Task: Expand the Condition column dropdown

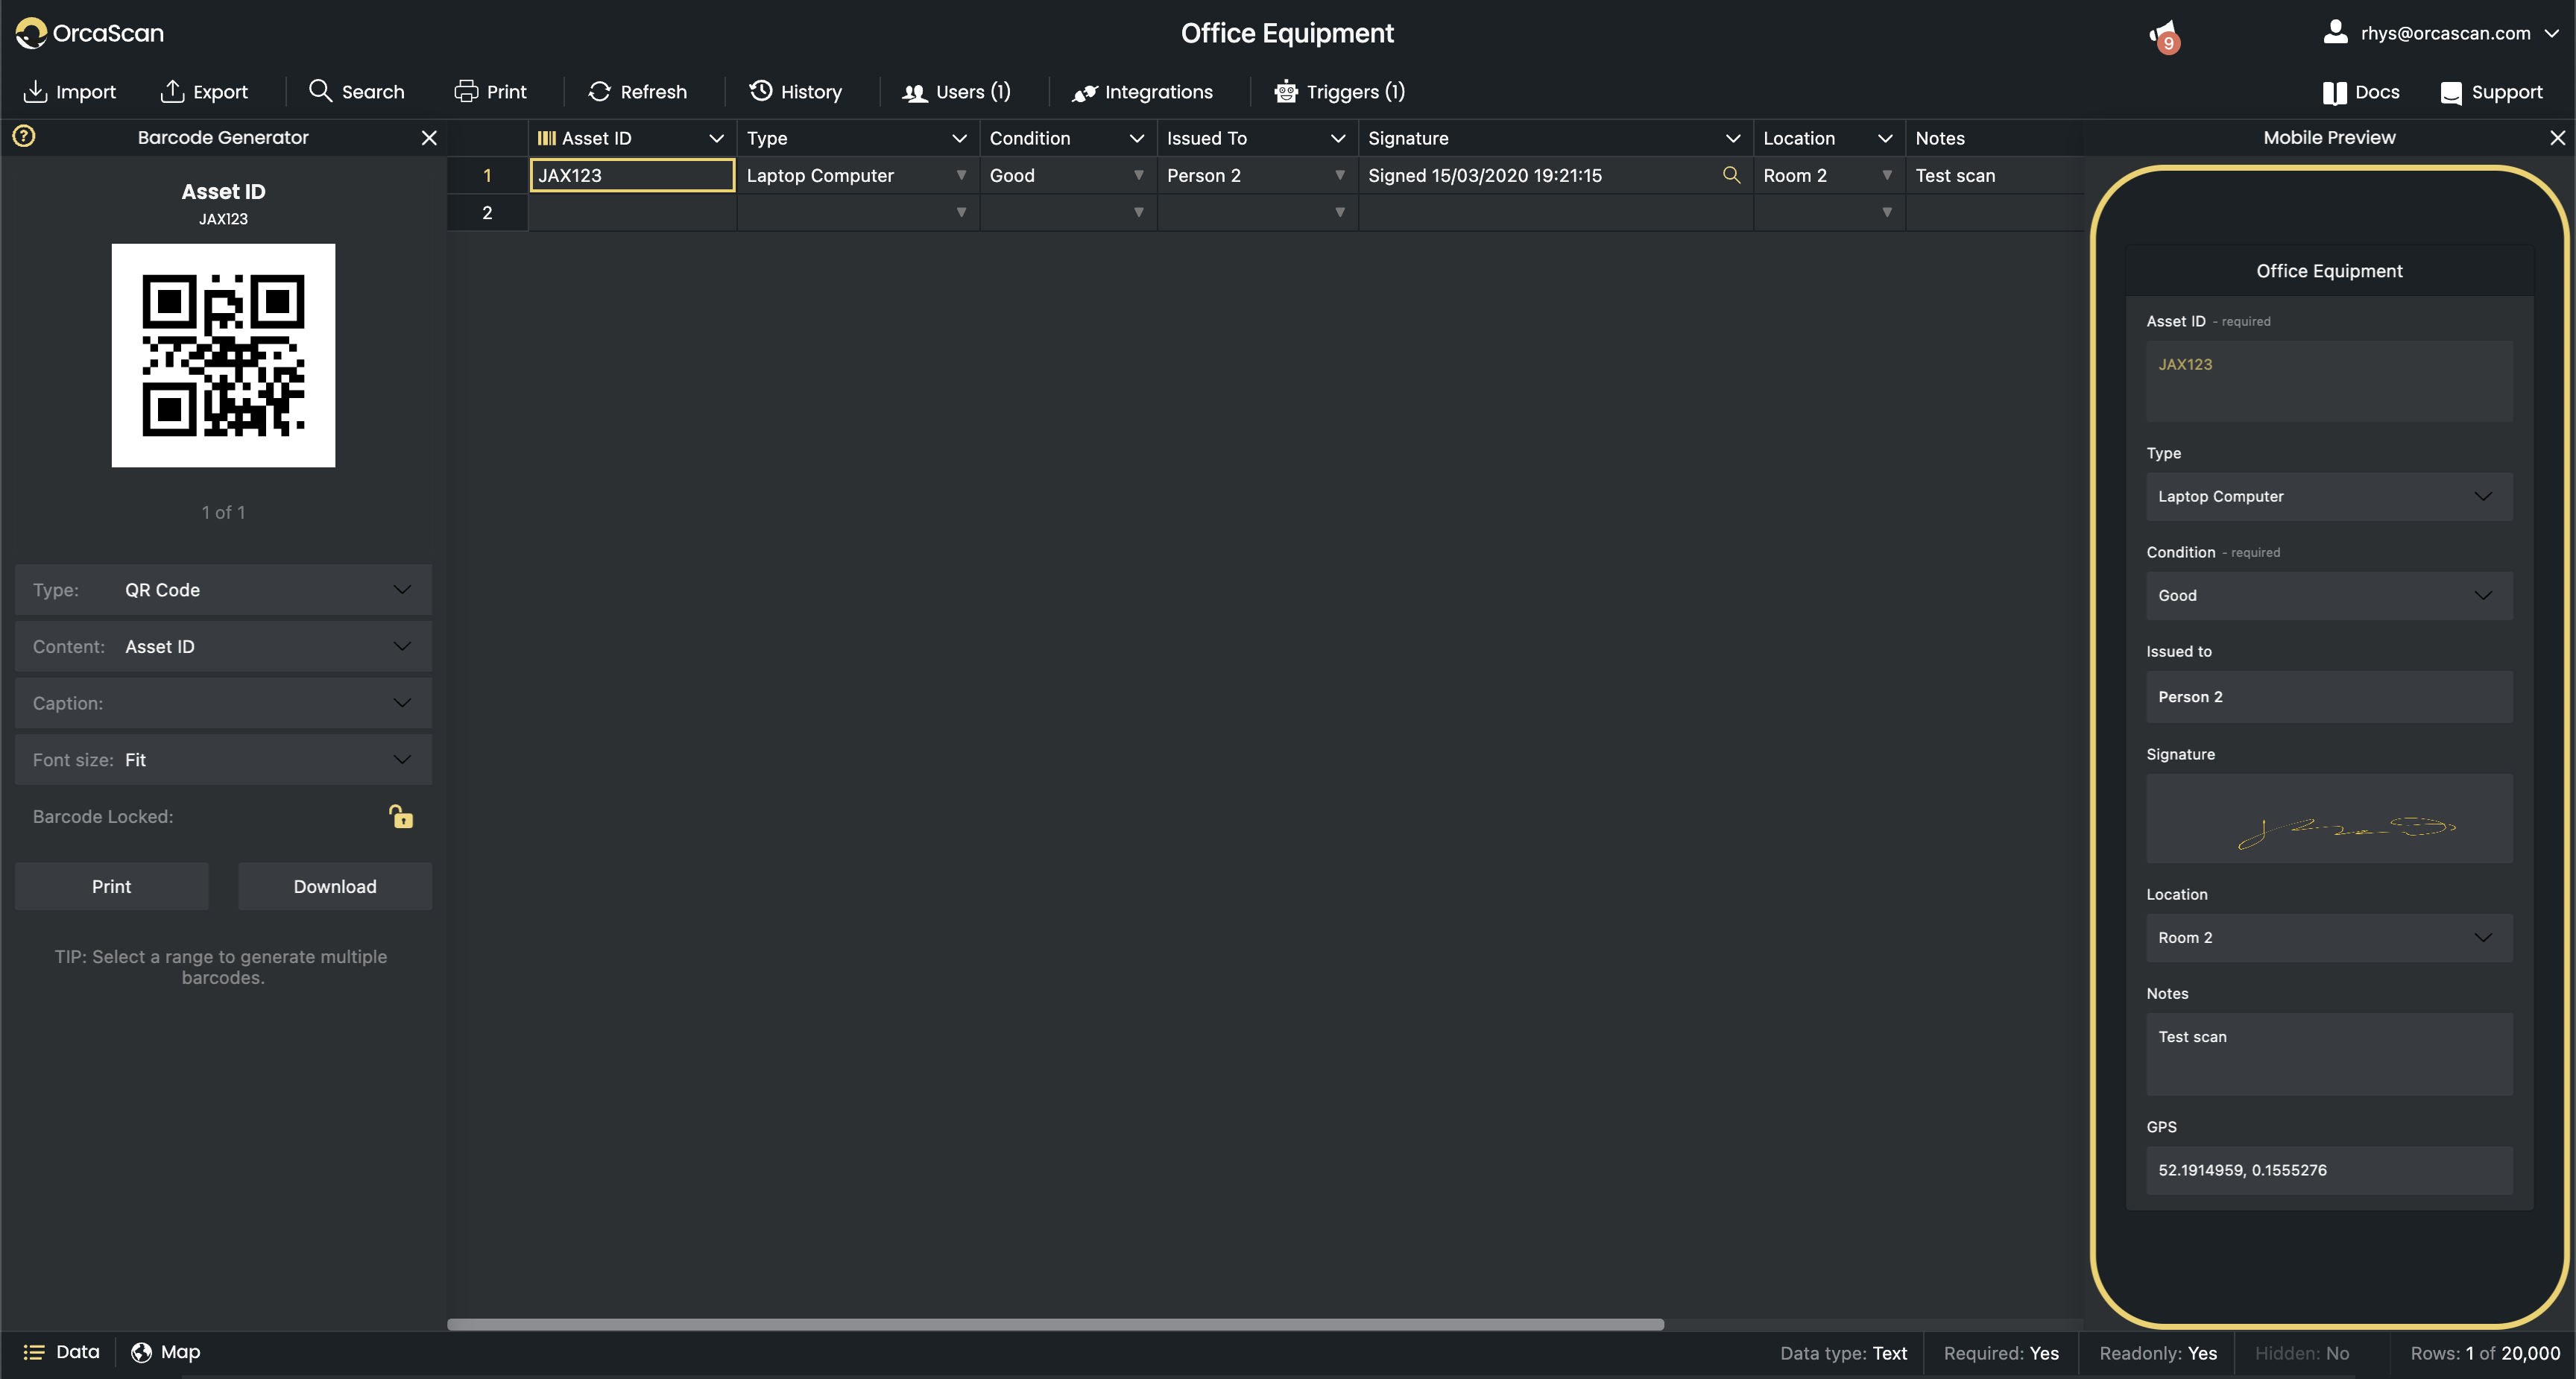Action: (x=1133, y=138)
